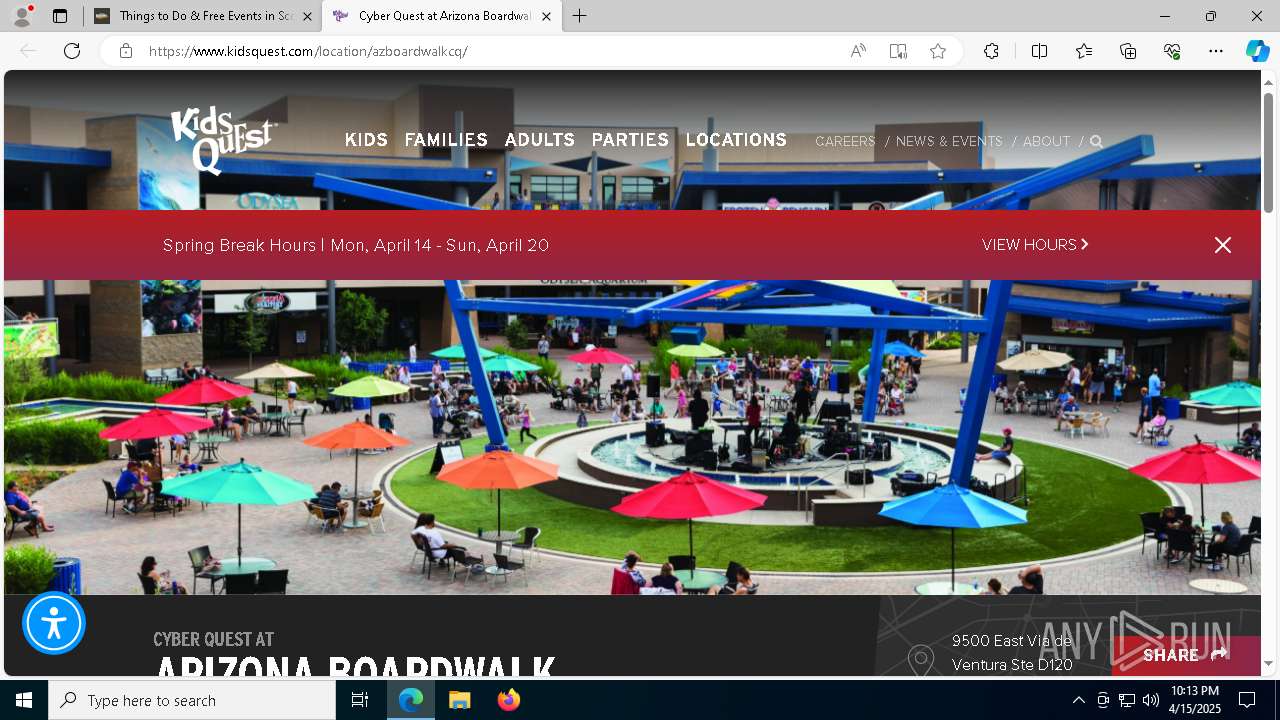Screen dimensions: 1280x720
Task: Switch to Things to Do & Free Events tab
Action: 203,16
